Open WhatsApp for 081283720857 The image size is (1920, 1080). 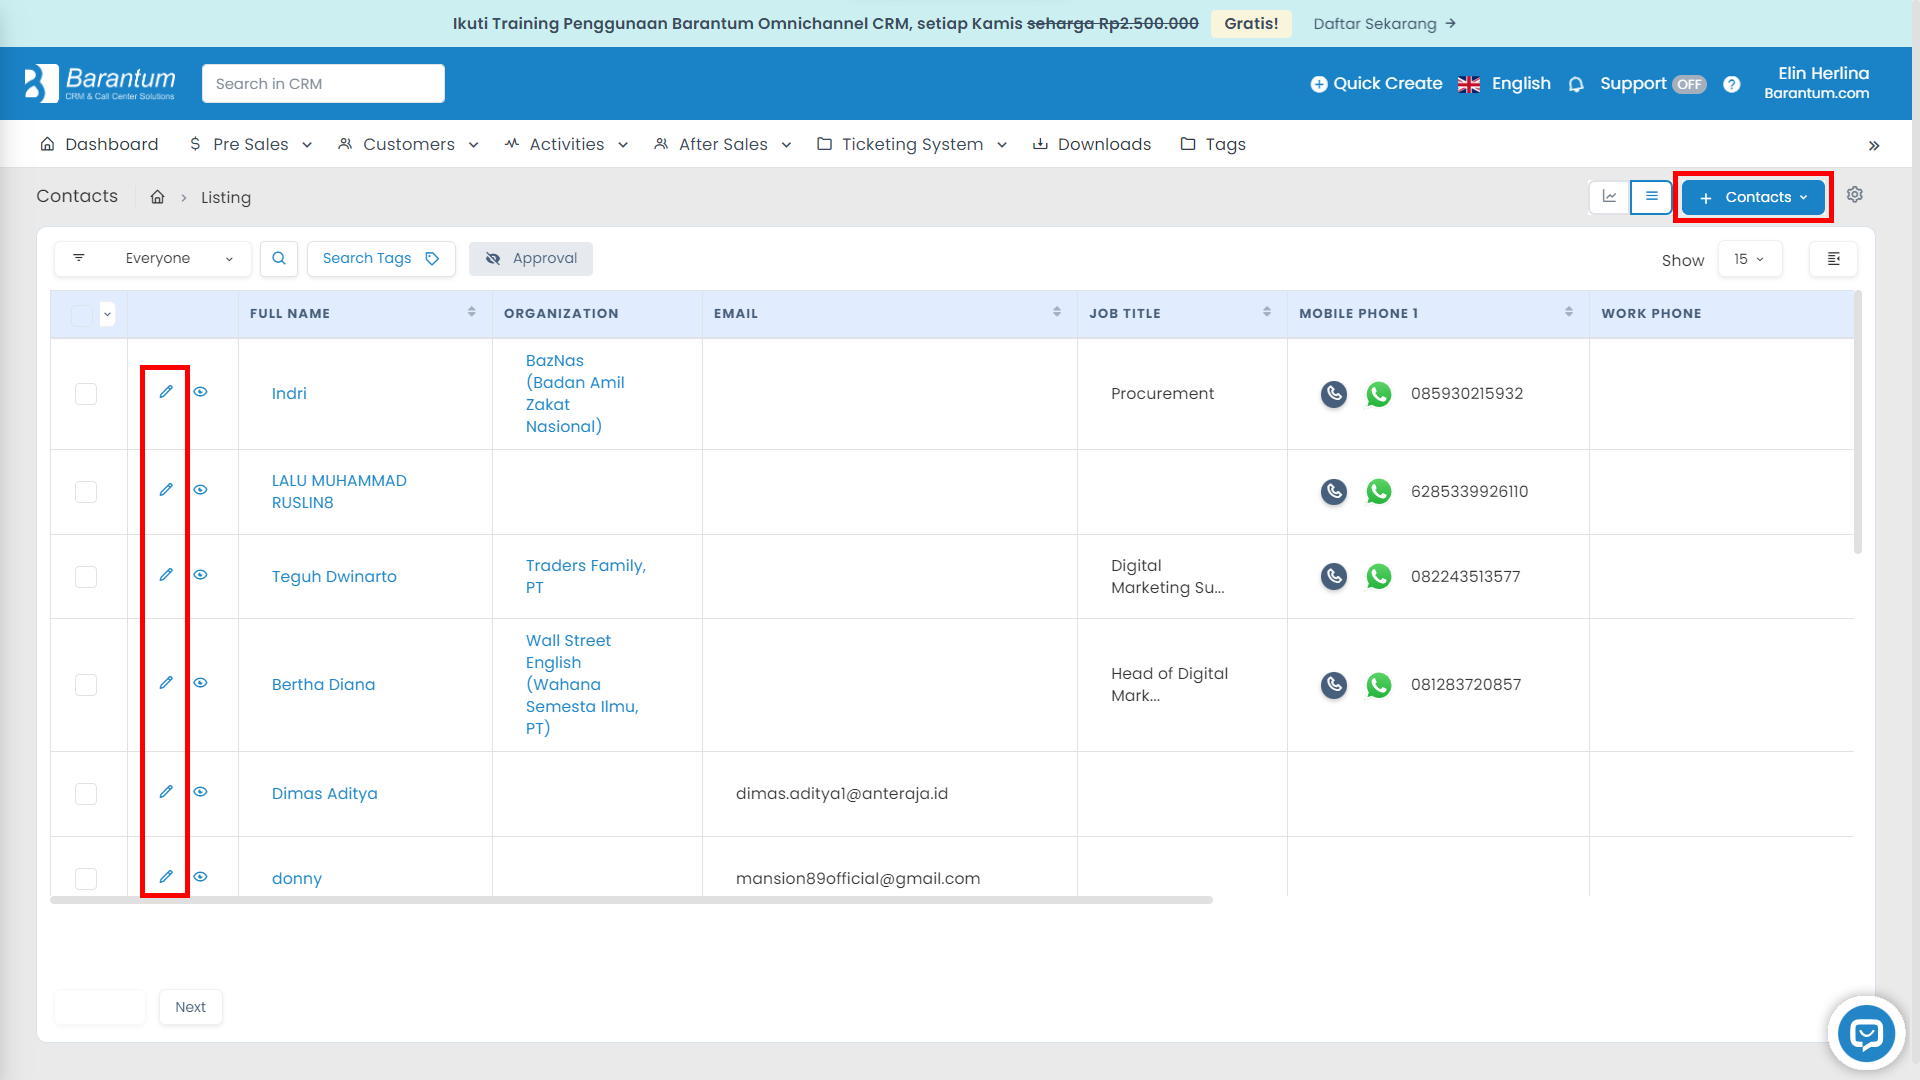[x=1379, y=685]
